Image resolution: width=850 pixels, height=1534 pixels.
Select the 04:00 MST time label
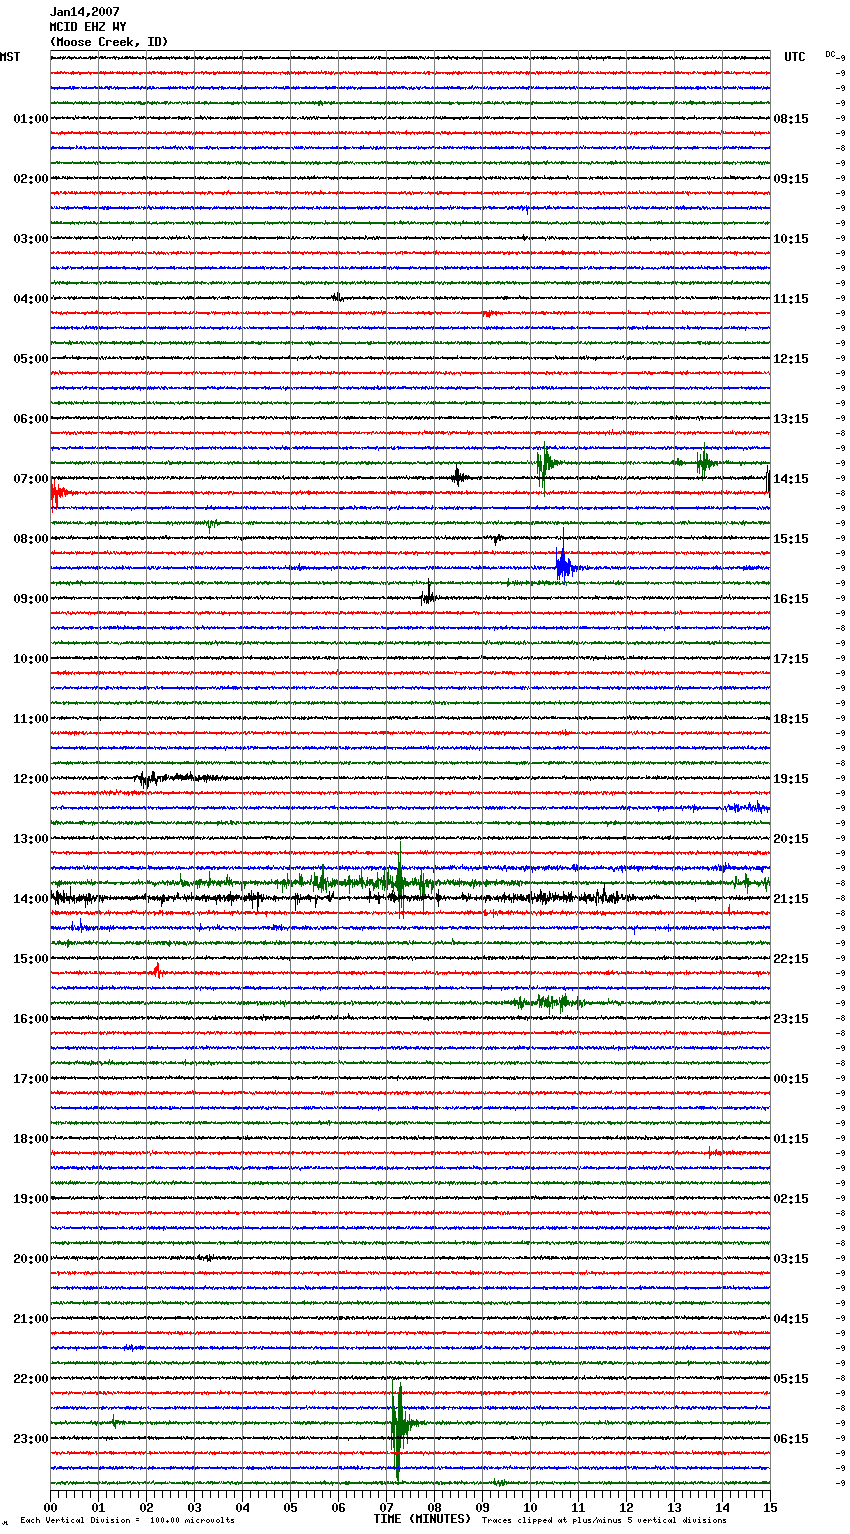pos(31,299)
